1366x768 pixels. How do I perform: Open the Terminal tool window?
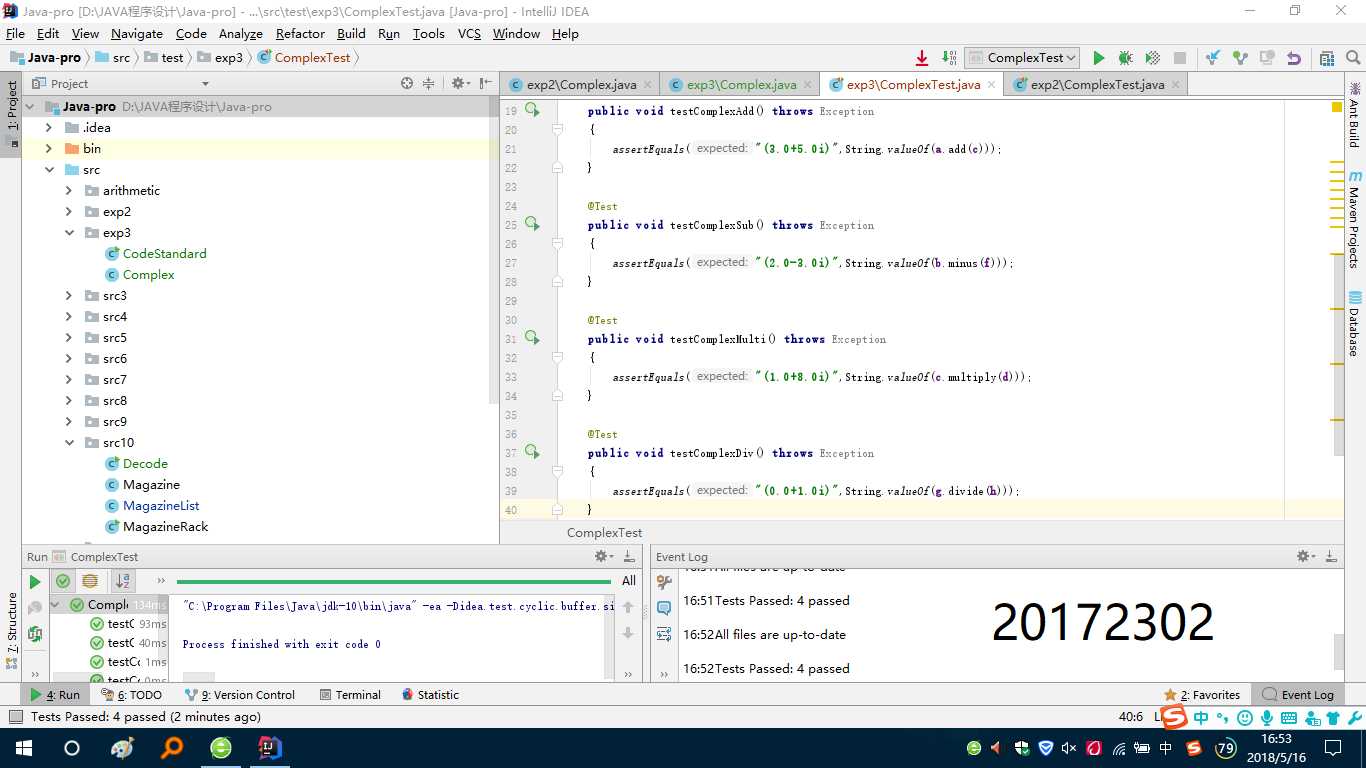[x=350, y=695]
